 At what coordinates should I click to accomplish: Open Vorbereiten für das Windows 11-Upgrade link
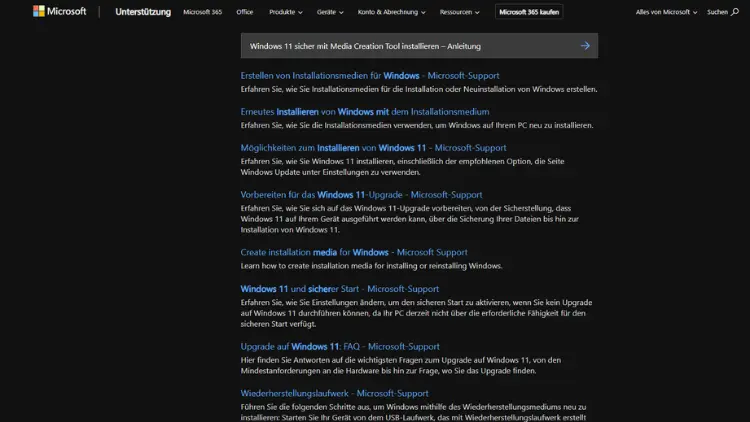361,195
